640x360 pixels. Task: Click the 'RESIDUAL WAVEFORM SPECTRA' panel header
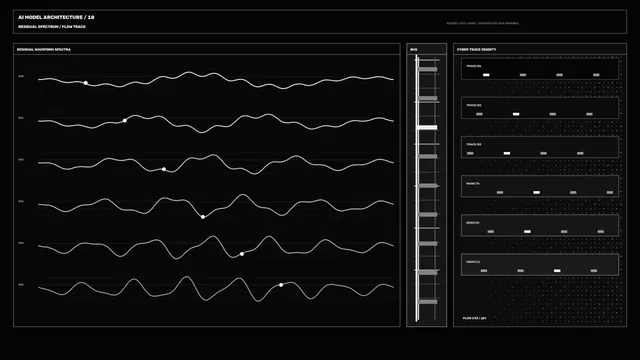[x=44, y=49]
